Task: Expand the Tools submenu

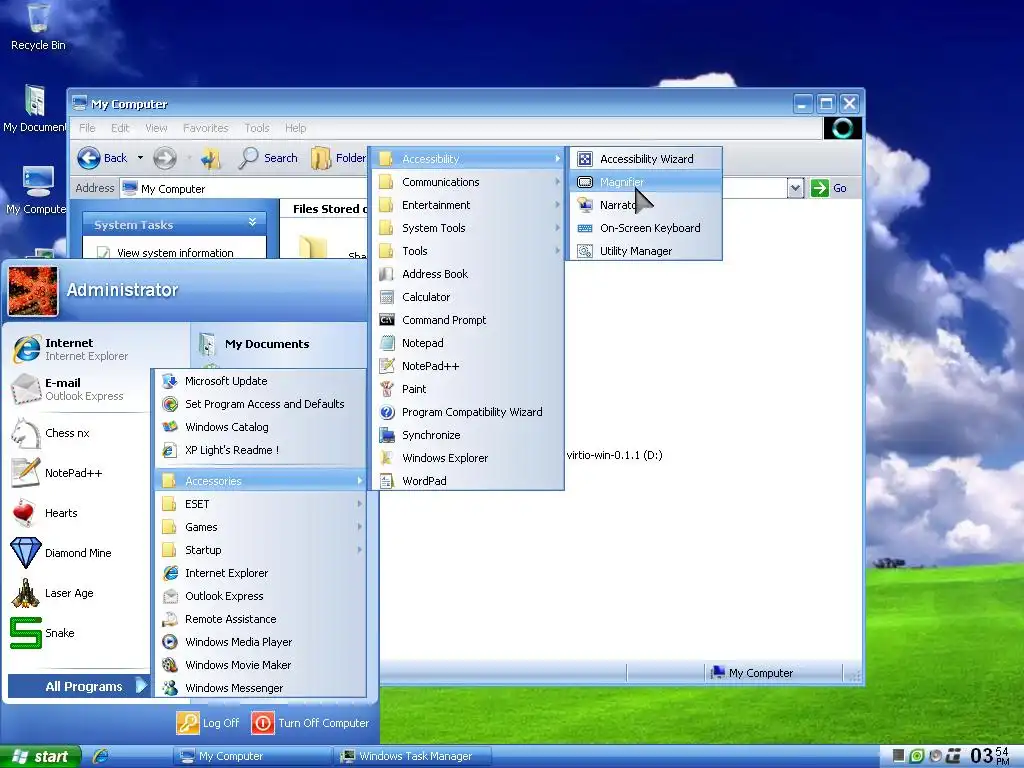Action: [x=468, y=251]
